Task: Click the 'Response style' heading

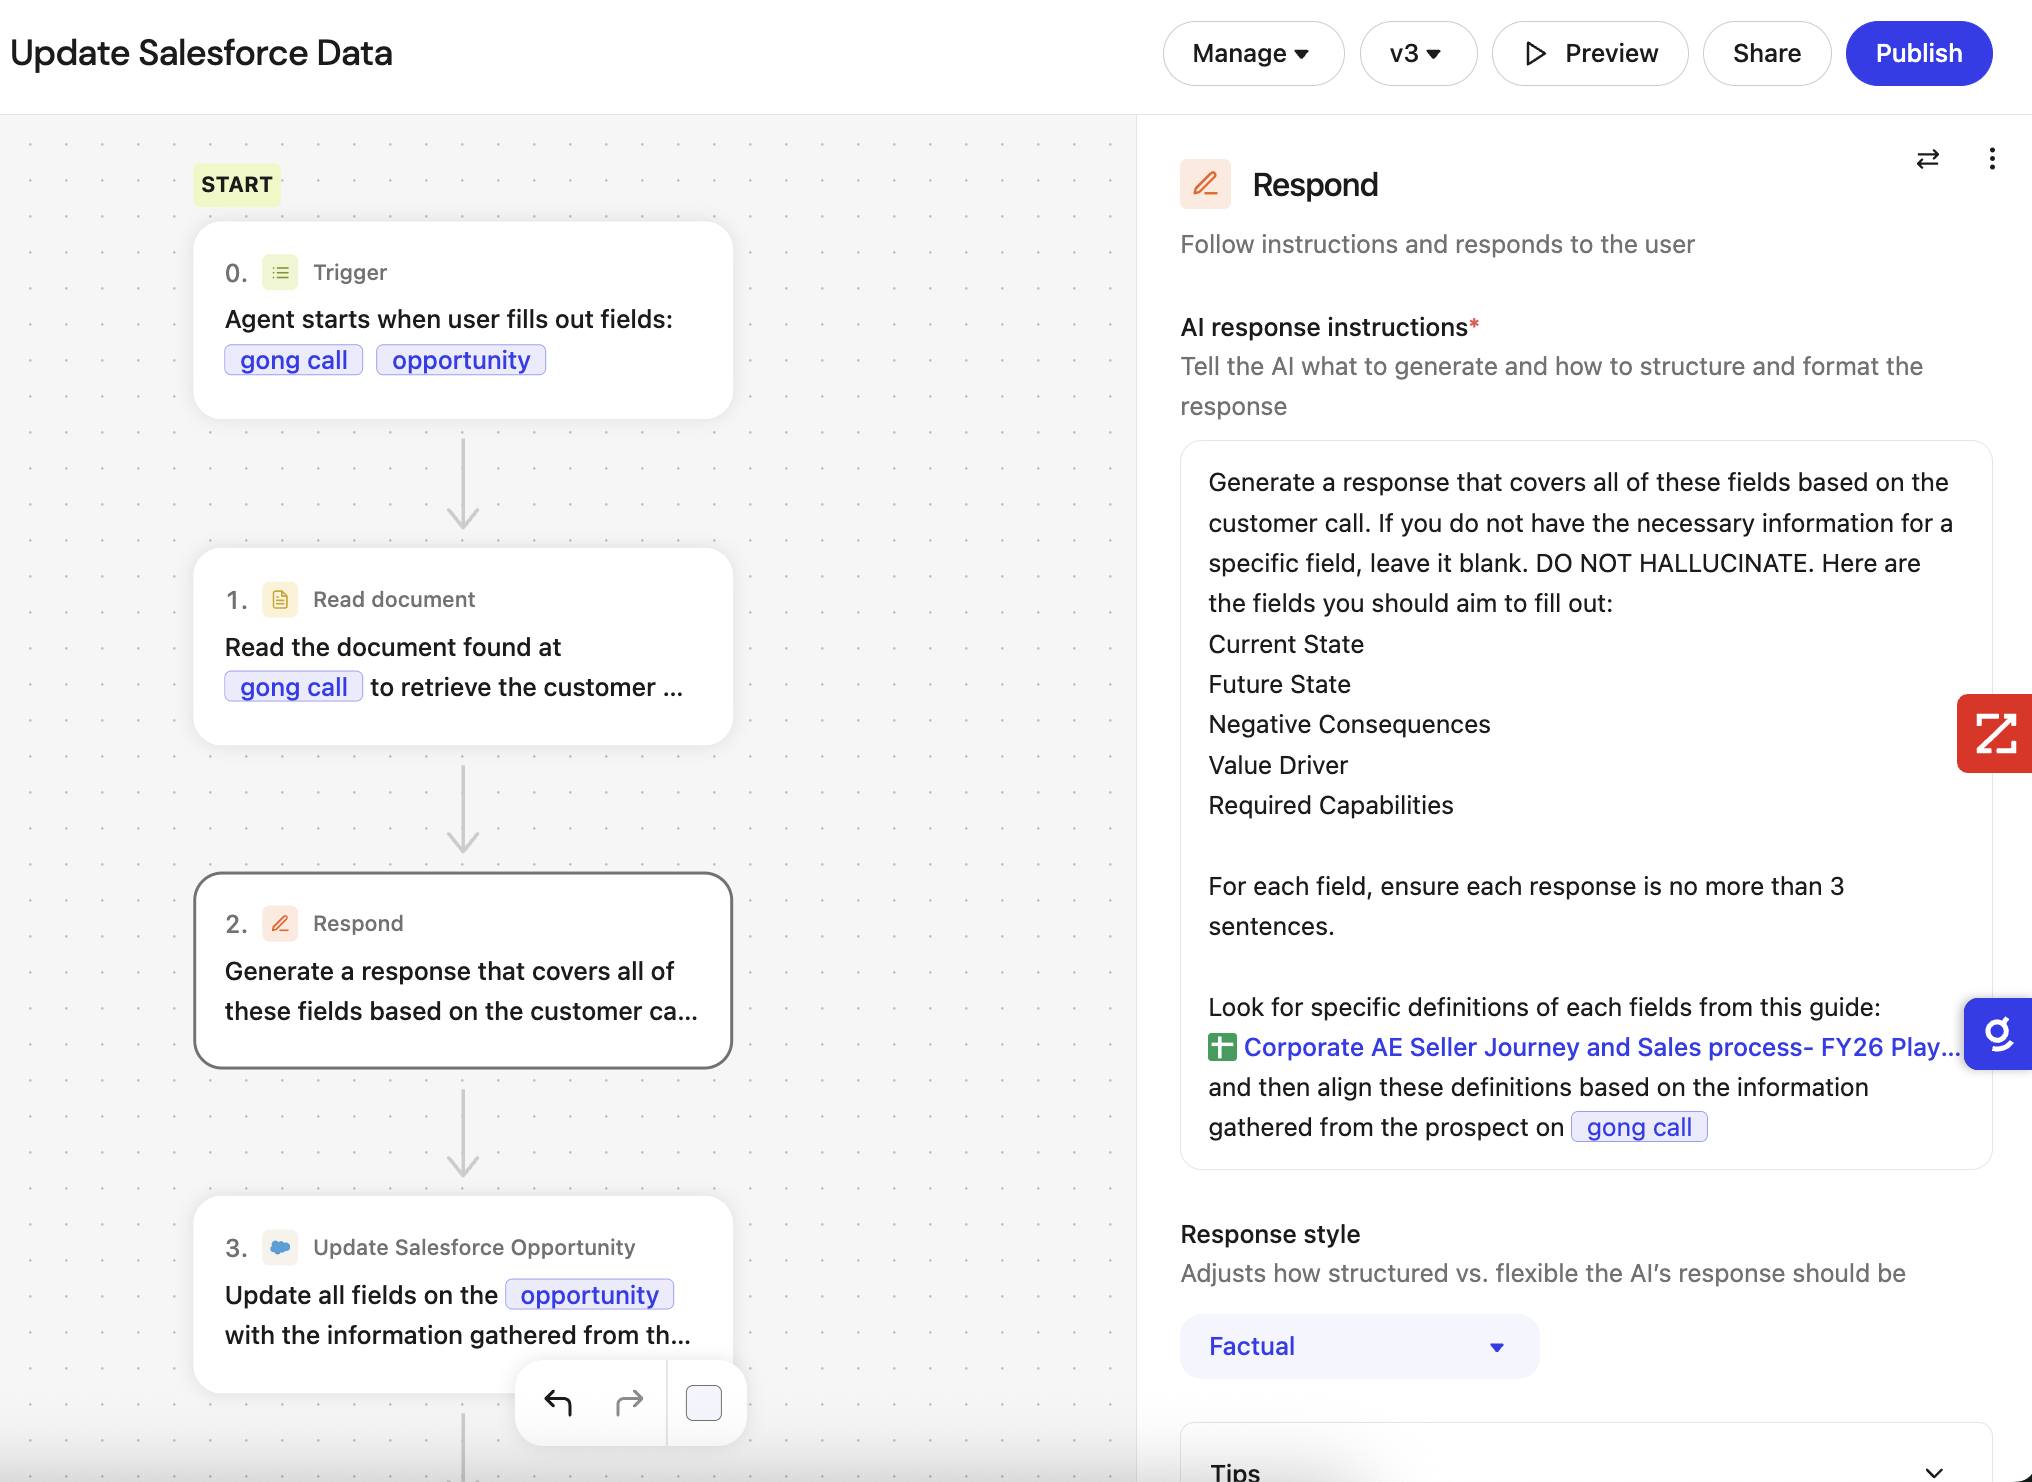Action: [x=1270, y=1234]
